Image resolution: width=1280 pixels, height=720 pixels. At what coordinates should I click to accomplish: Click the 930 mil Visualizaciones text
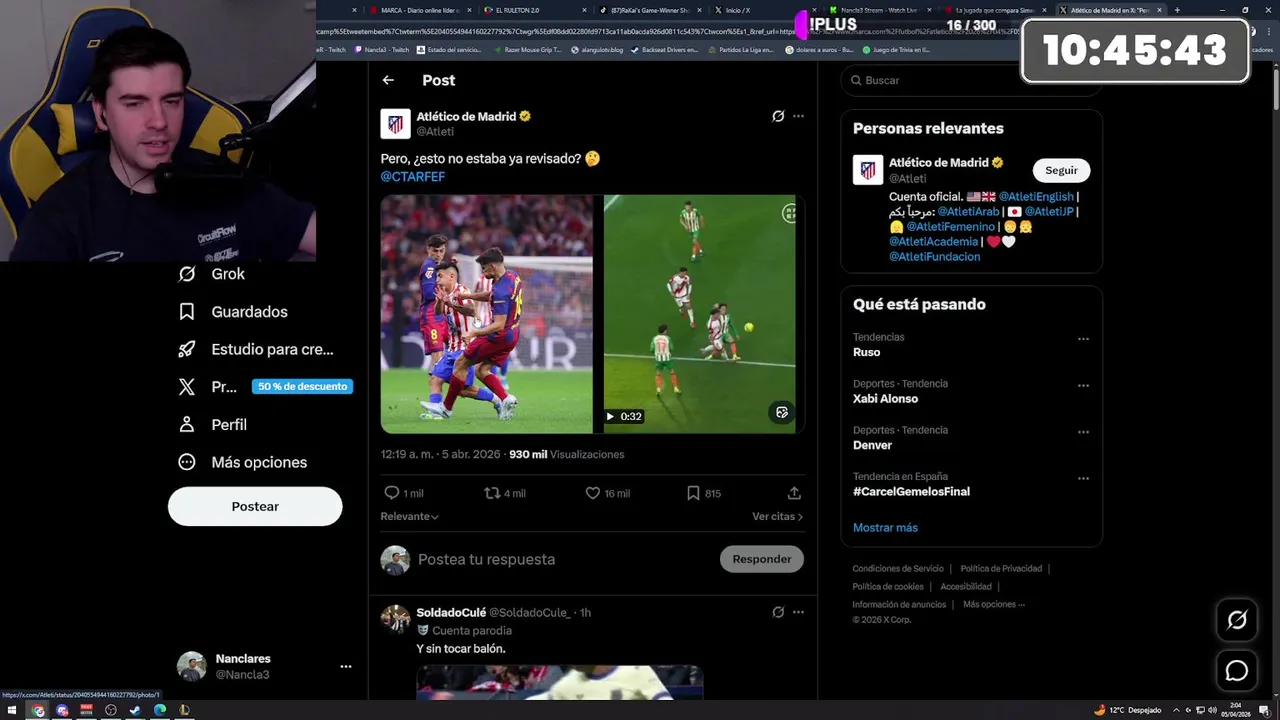coord(567,454)
